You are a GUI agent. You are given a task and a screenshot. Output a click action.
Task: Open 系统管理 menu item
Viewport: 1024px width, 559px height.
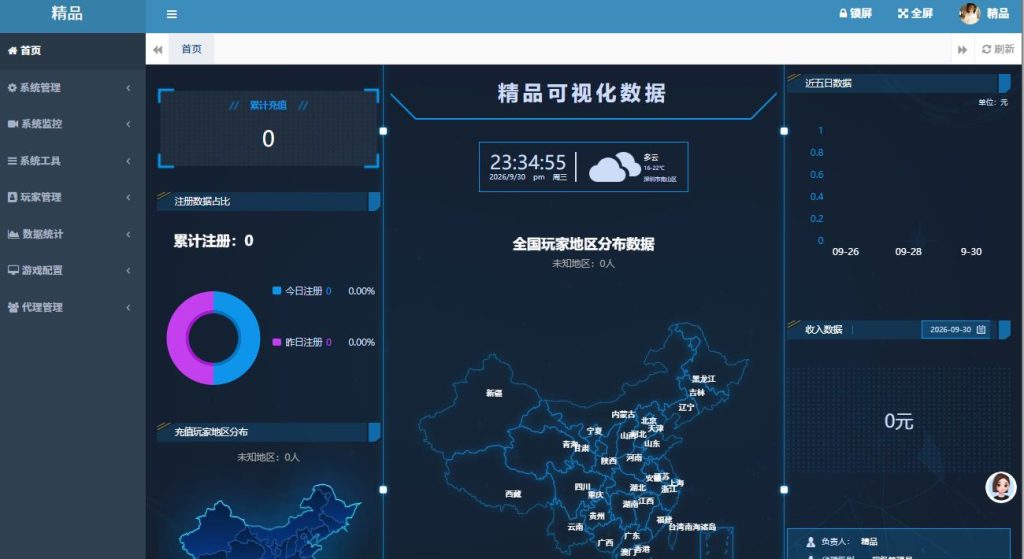tap(72, 88)
